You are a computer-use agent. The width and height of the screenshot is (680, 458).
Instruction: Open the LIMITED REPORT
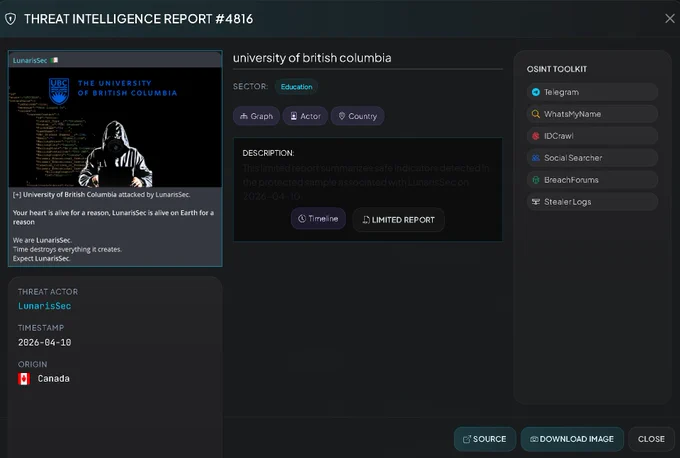399,220
